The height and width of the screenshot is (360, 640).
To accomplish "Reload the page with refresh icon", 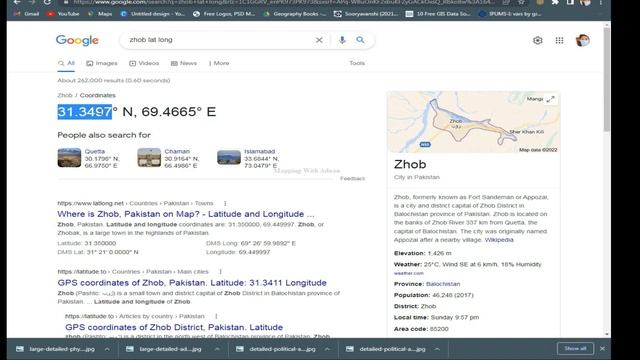I will point(48,2).
